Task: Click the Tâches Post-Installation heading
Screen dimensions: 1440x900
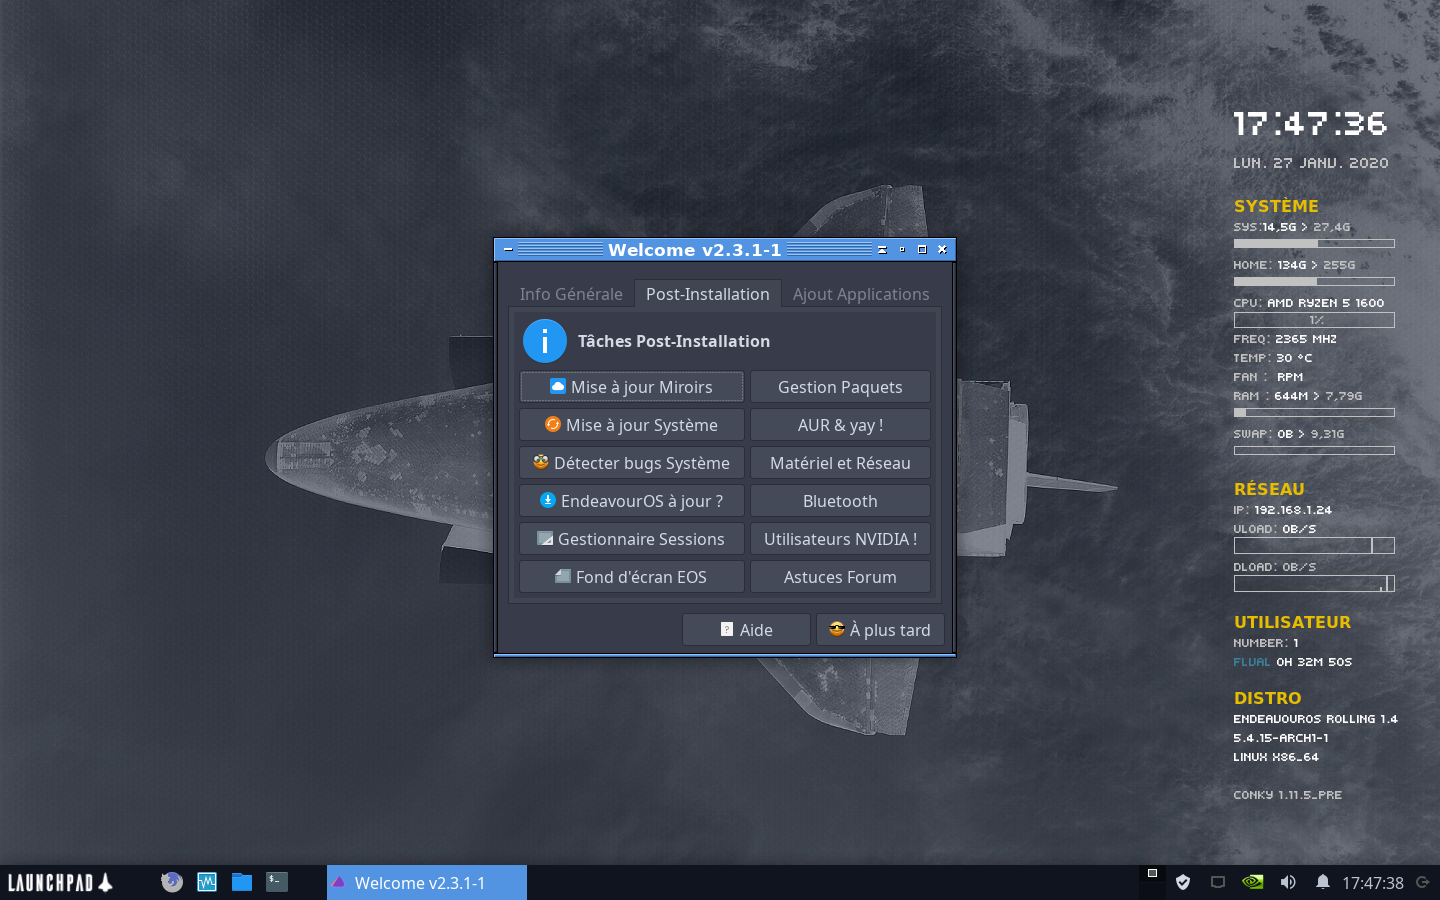Action: (674, 341)
